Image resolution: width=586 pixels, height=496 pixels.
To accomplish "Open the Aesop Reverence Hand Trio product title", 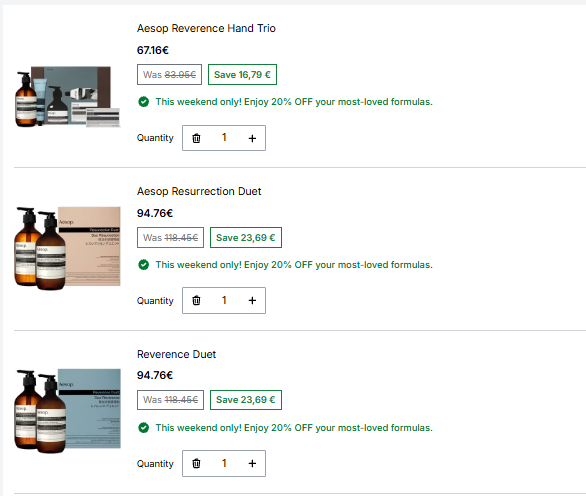I will (x=206, y=28).
